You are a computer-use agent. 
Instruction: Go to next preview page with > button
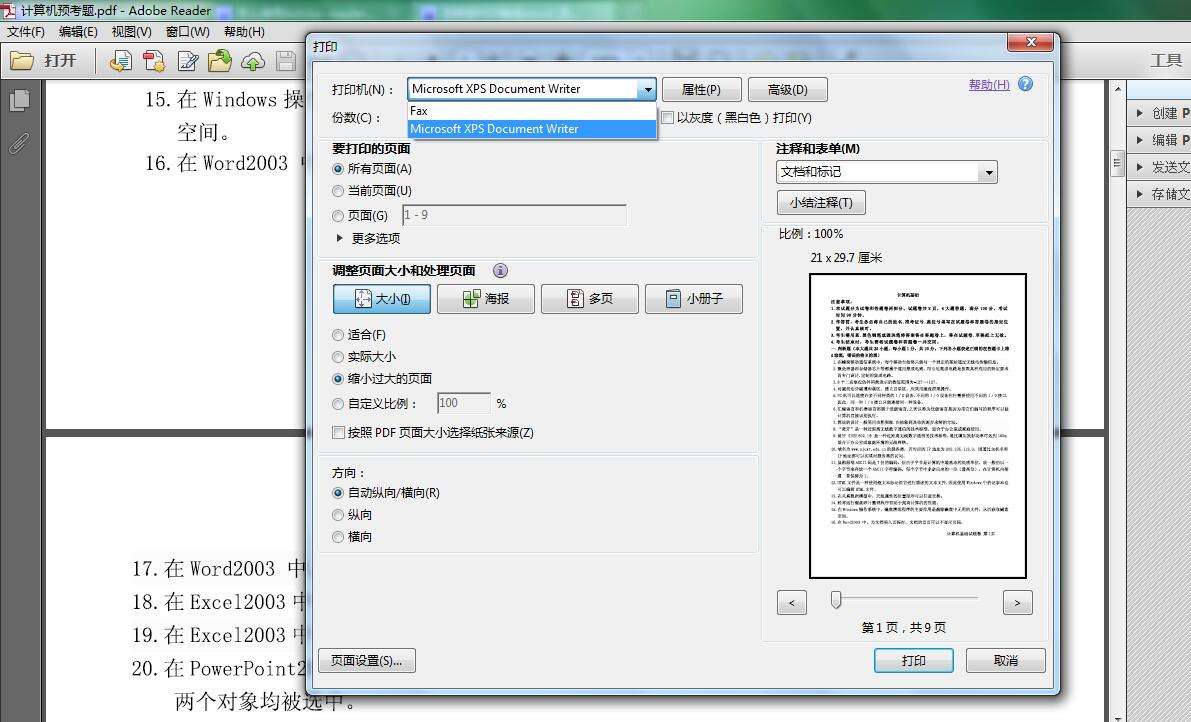[1018, 603]
